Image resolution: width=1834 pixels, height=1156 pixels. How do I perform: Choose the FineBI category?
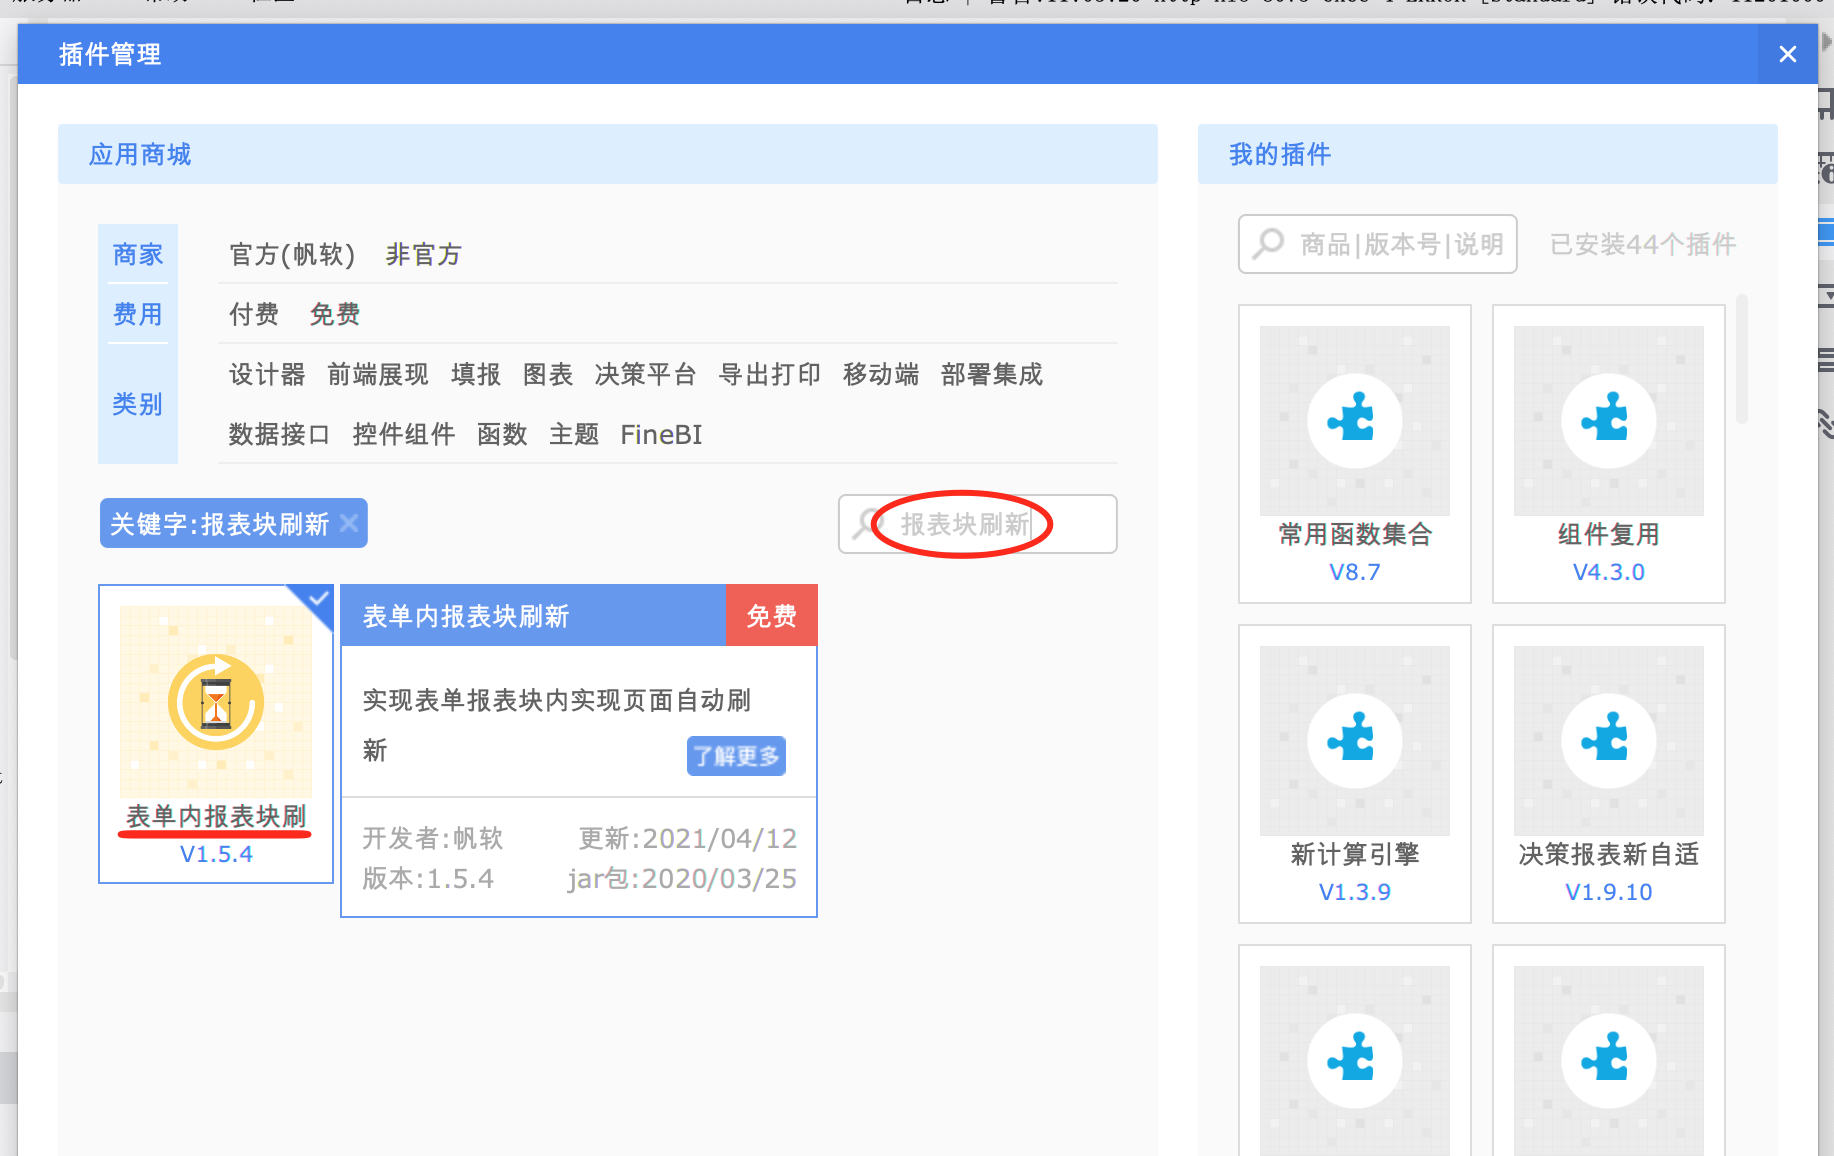[661, 434]
